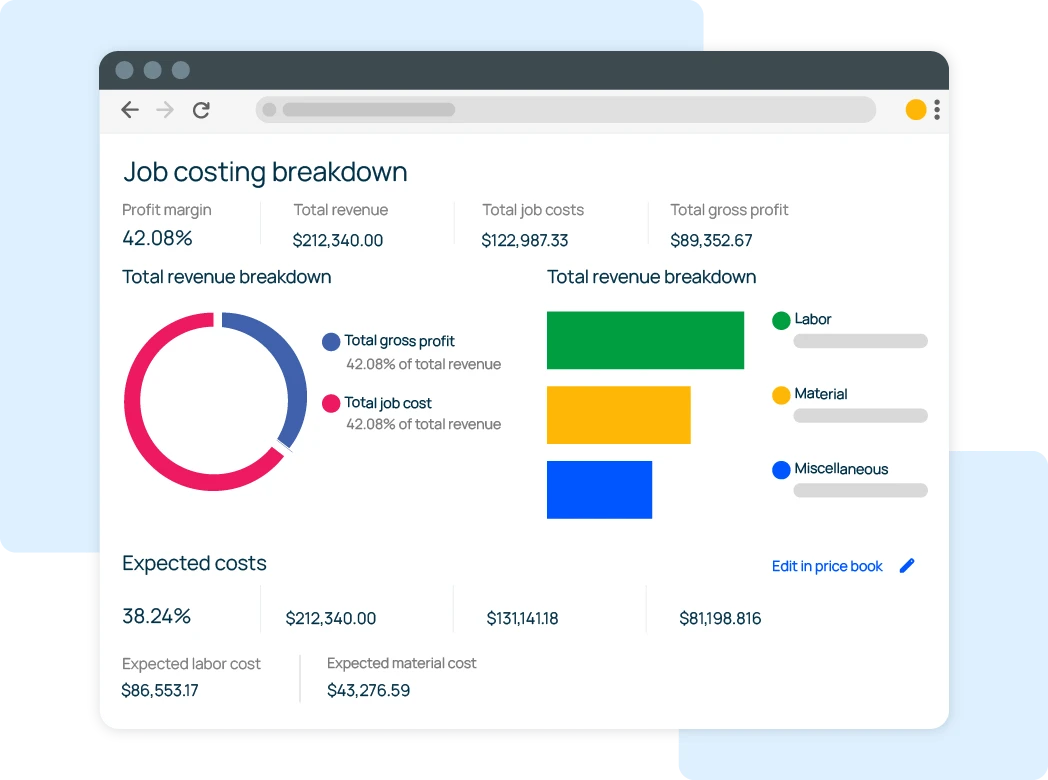Click expected profit value $81,198.816
The image size is (1048, 780).
[720, 619]
